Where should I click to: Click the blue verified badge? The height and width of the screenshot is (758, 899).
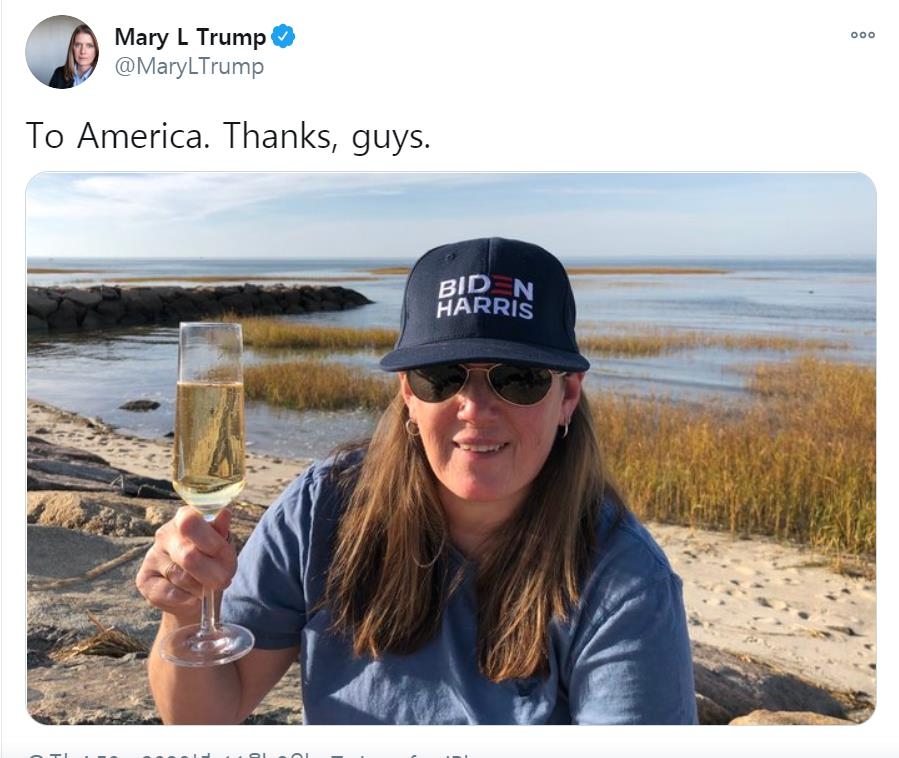(284, 37)
